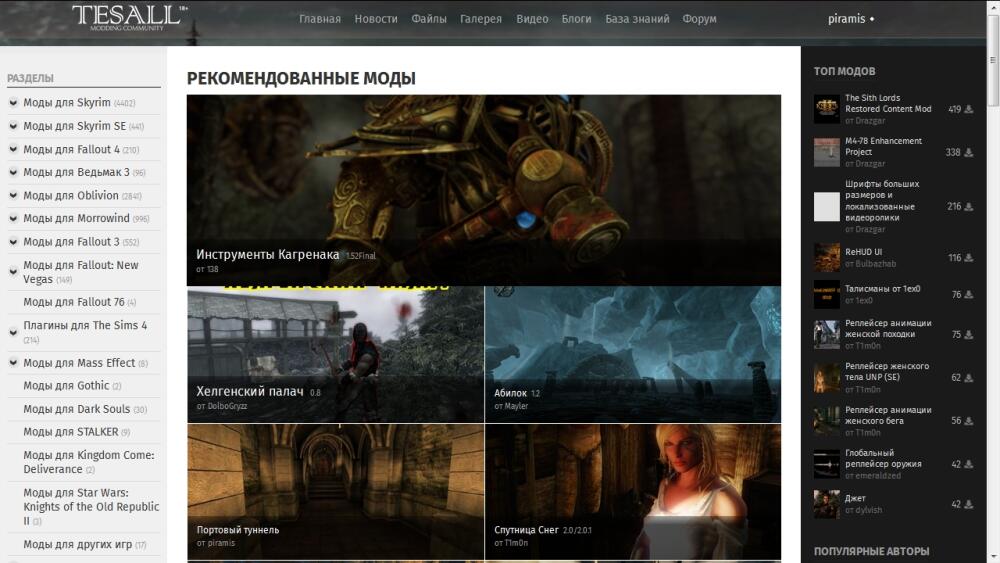Open the TESALL logo home link
This screenshot has height=563, width=1000.
(x=129, y=17)
